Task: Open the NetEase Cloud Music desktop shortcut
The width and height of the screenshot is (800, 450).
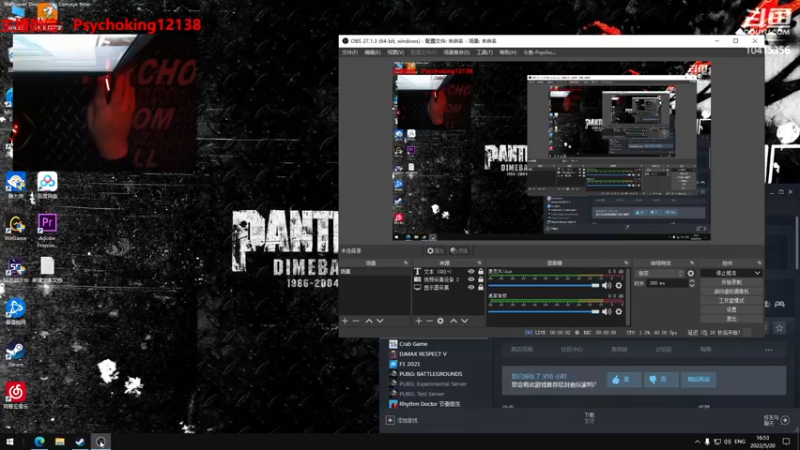Action: (16, 396)
